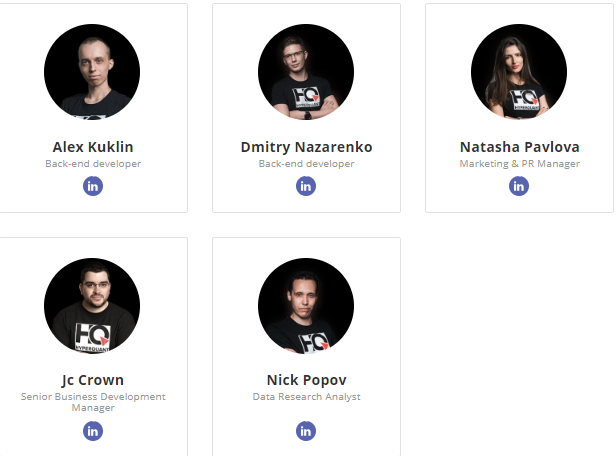Click Nick Popov's profile photo
Screen dimensions: 616x456
pos(306,306)
